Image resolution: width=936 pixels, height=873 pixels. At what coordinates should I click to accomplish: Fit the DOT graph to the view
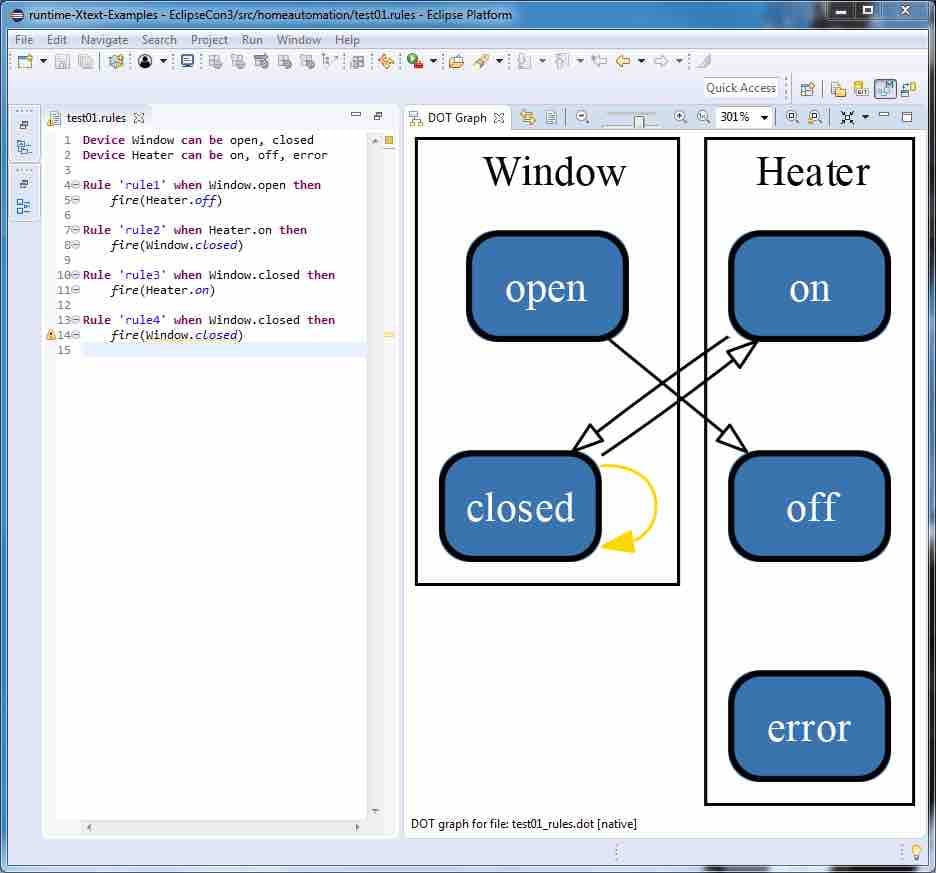coord(847,117)
